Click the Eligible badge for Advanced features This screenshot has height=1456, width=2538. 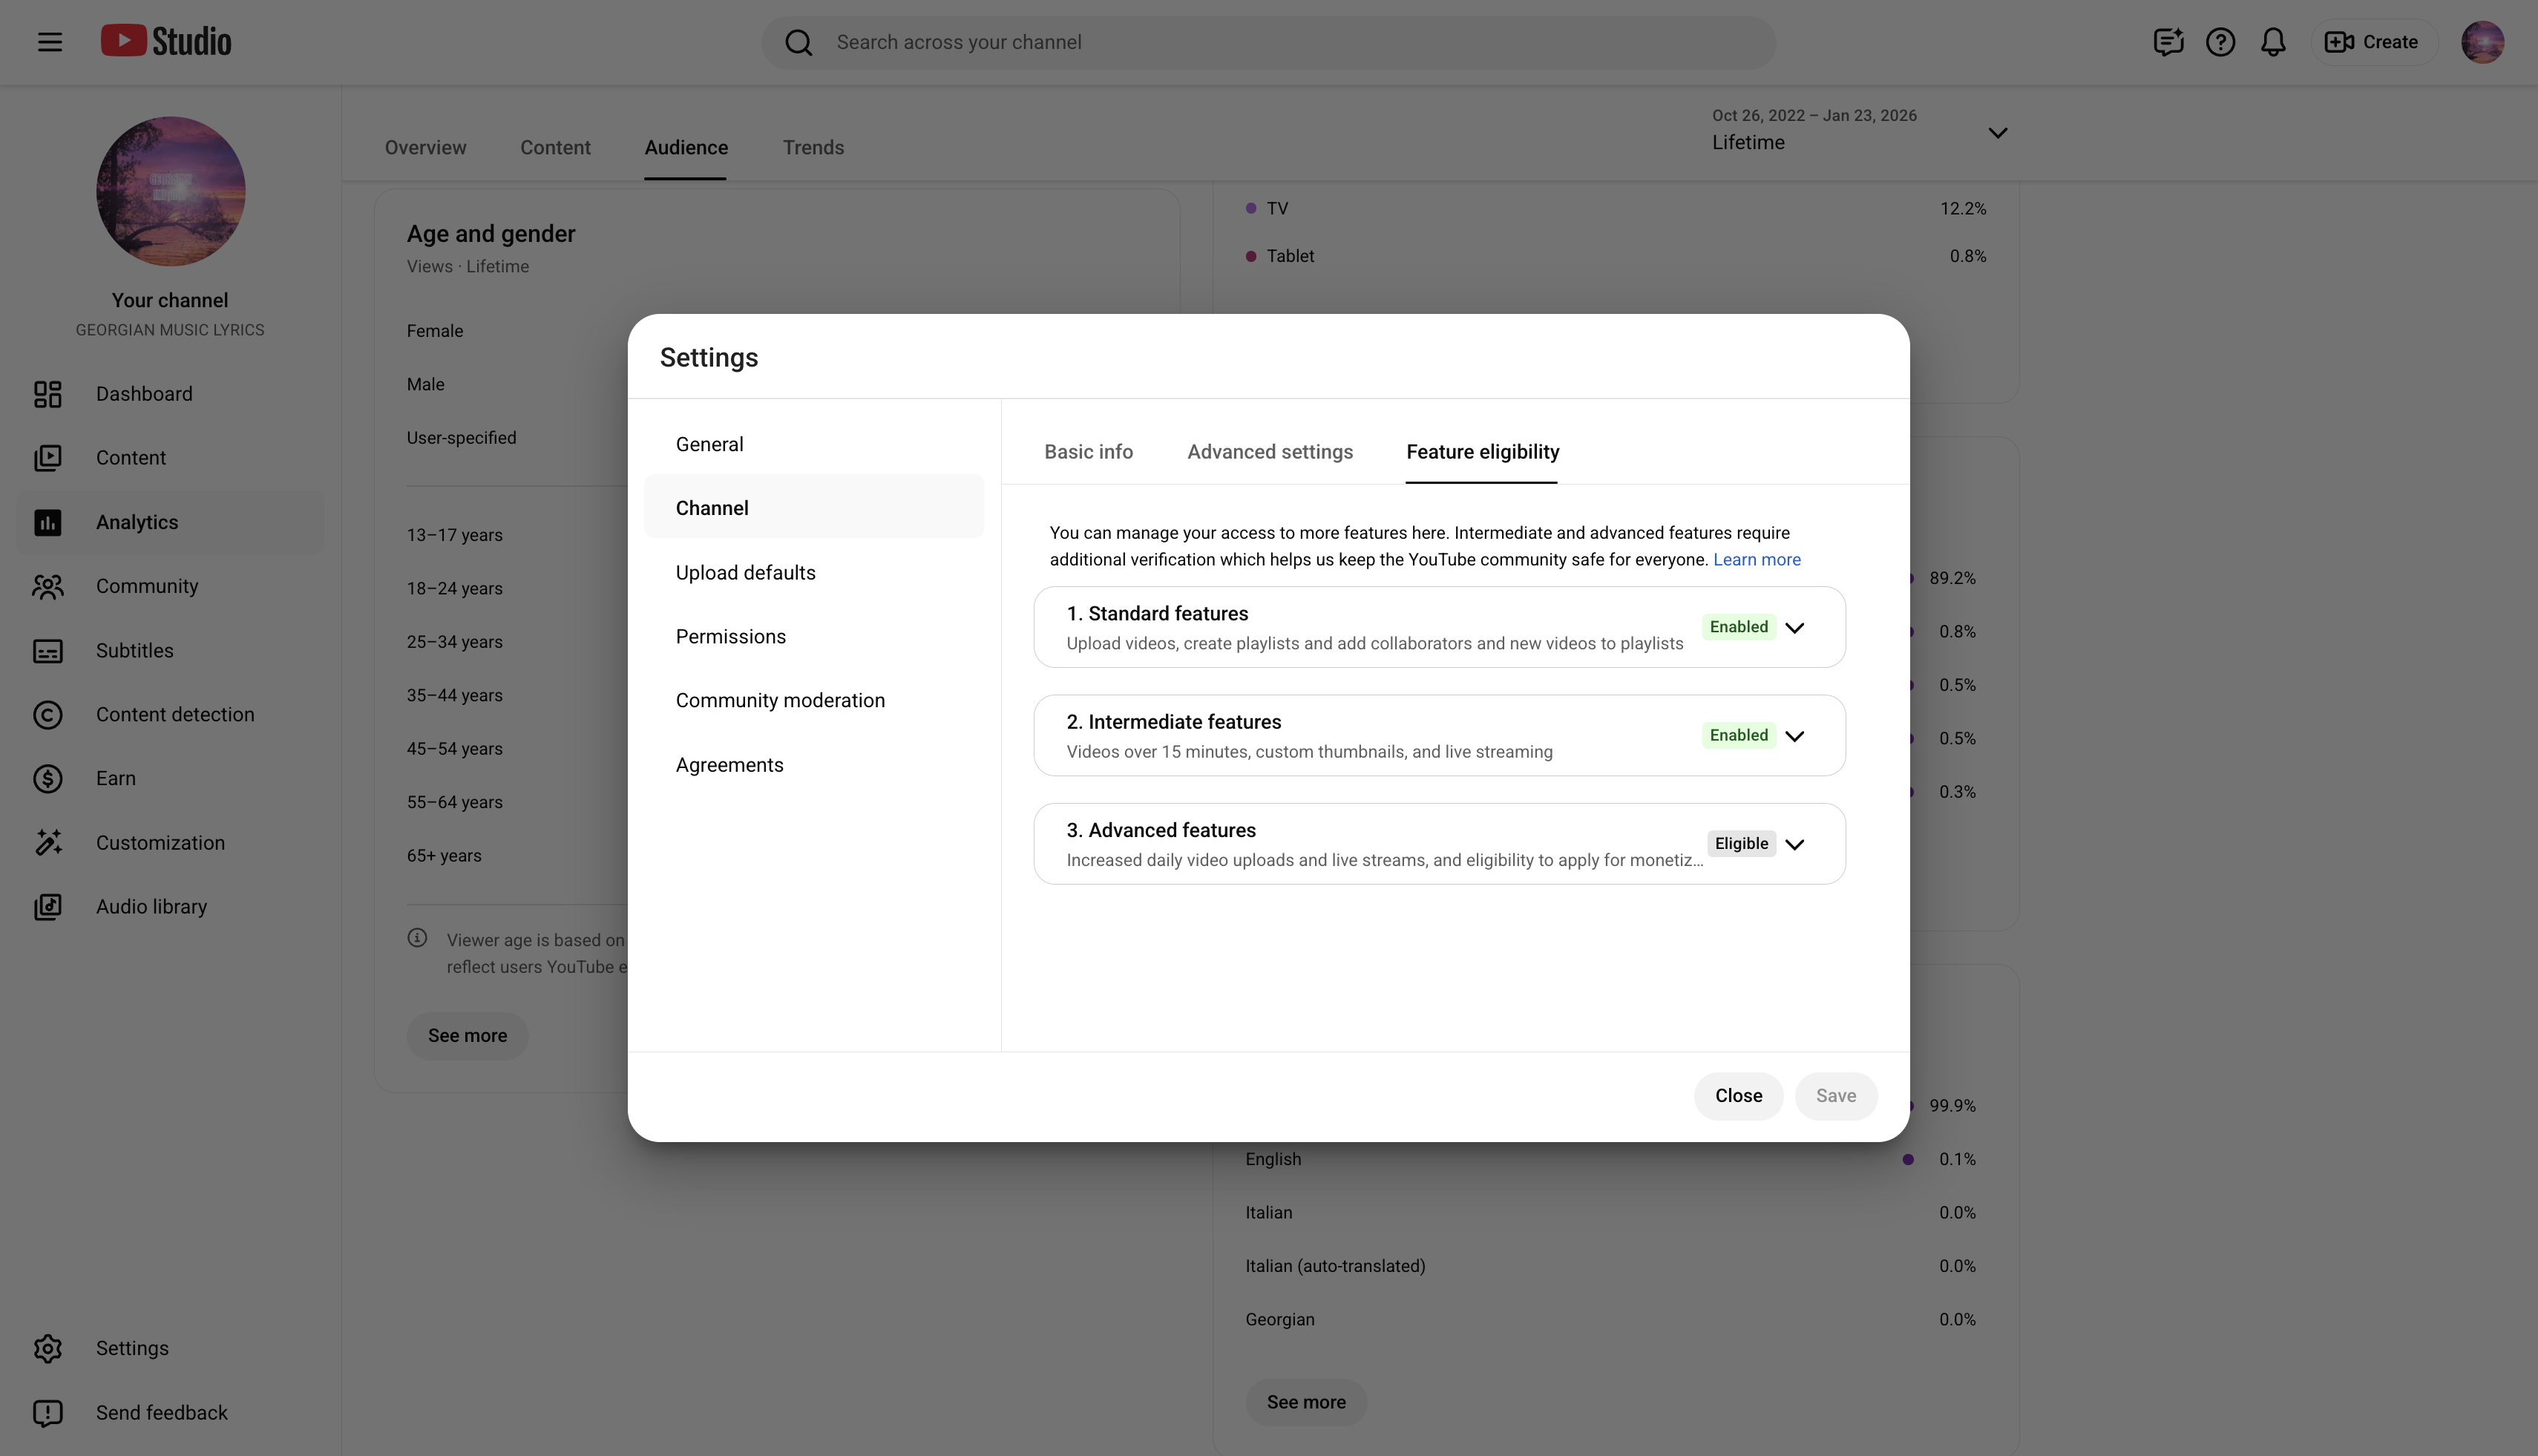tap(1741, 843)
